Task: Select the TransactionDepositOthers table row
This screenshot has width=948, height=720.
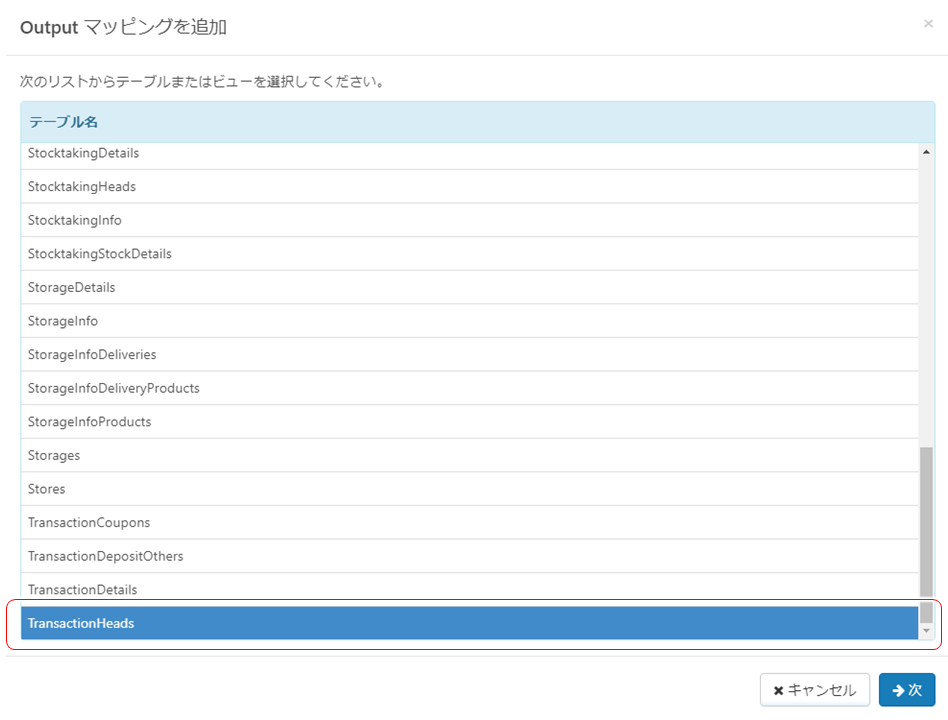Action: [x=400, y=556]
